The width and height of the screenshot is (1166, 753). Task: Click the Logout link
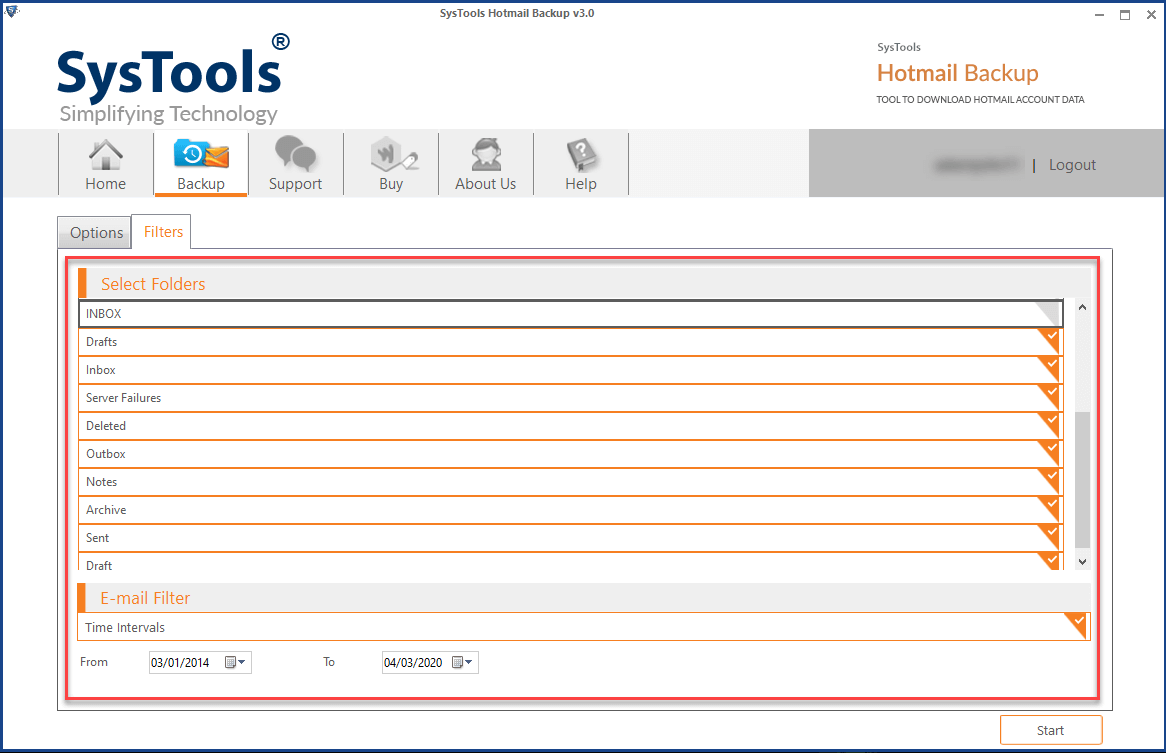[x=1072, y=165]
